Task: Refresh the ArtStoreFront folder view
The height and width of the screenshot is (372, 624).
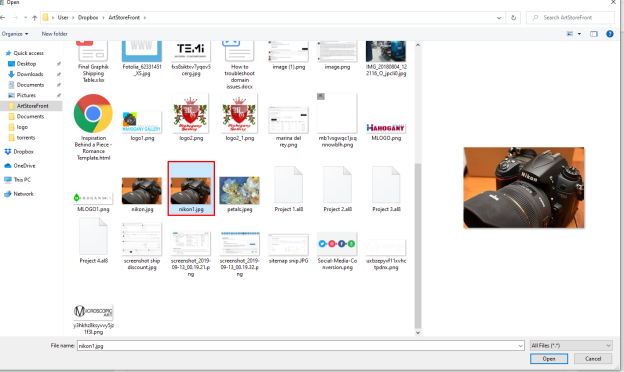Action: [513, 18]
